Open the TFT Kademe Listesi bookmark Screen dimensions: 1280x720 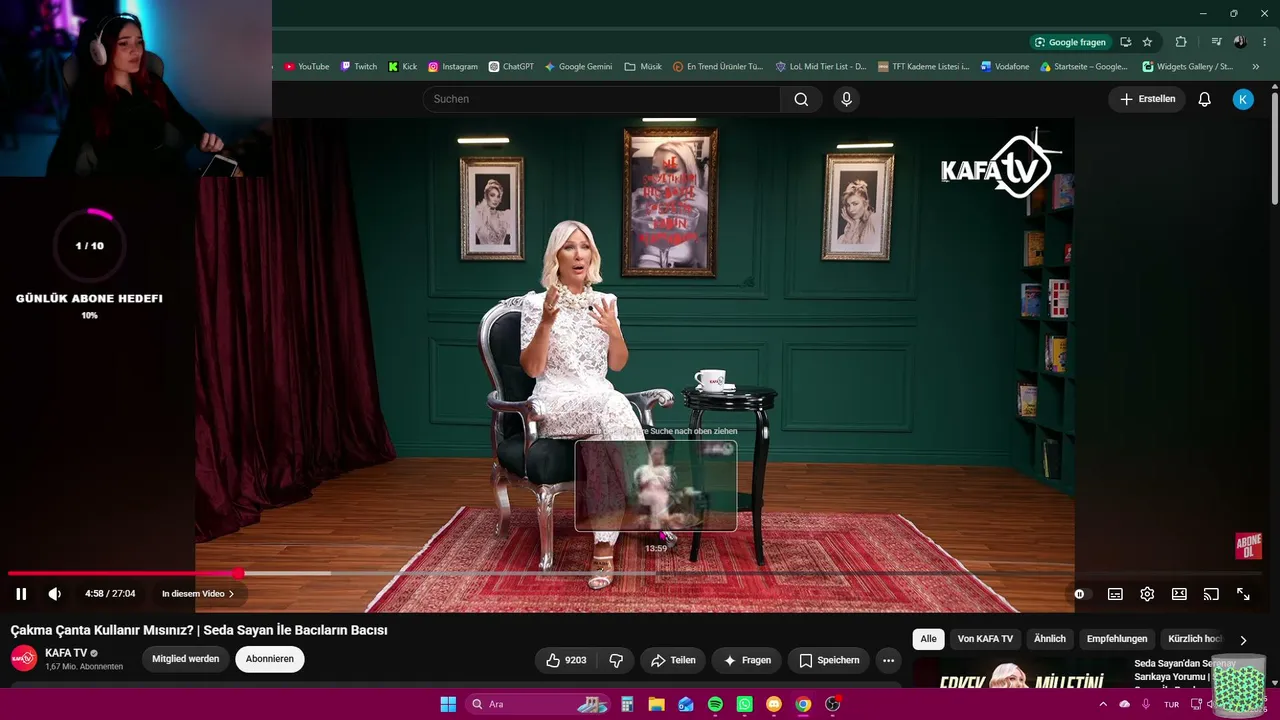pyautogui.click(x=924, y=67)
